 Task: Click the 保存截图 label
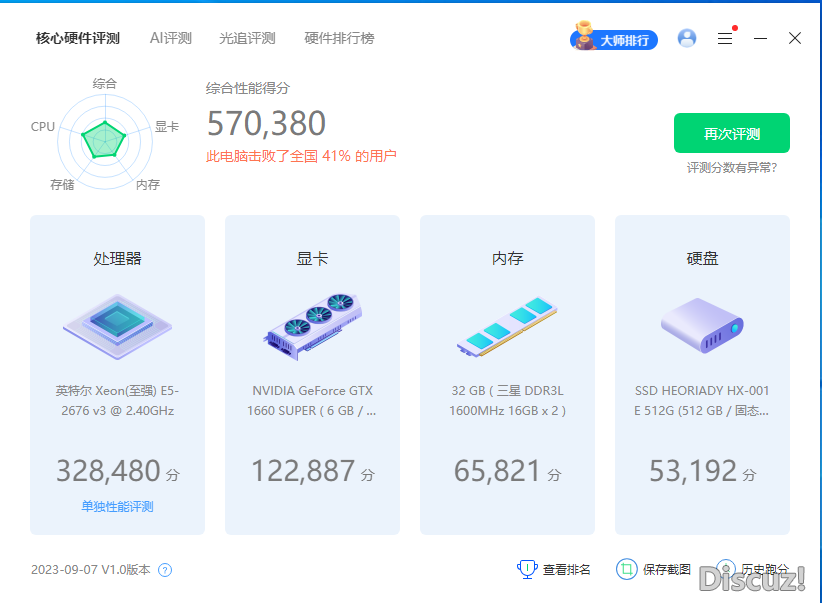pyautogui.click(x=666, y=569)
